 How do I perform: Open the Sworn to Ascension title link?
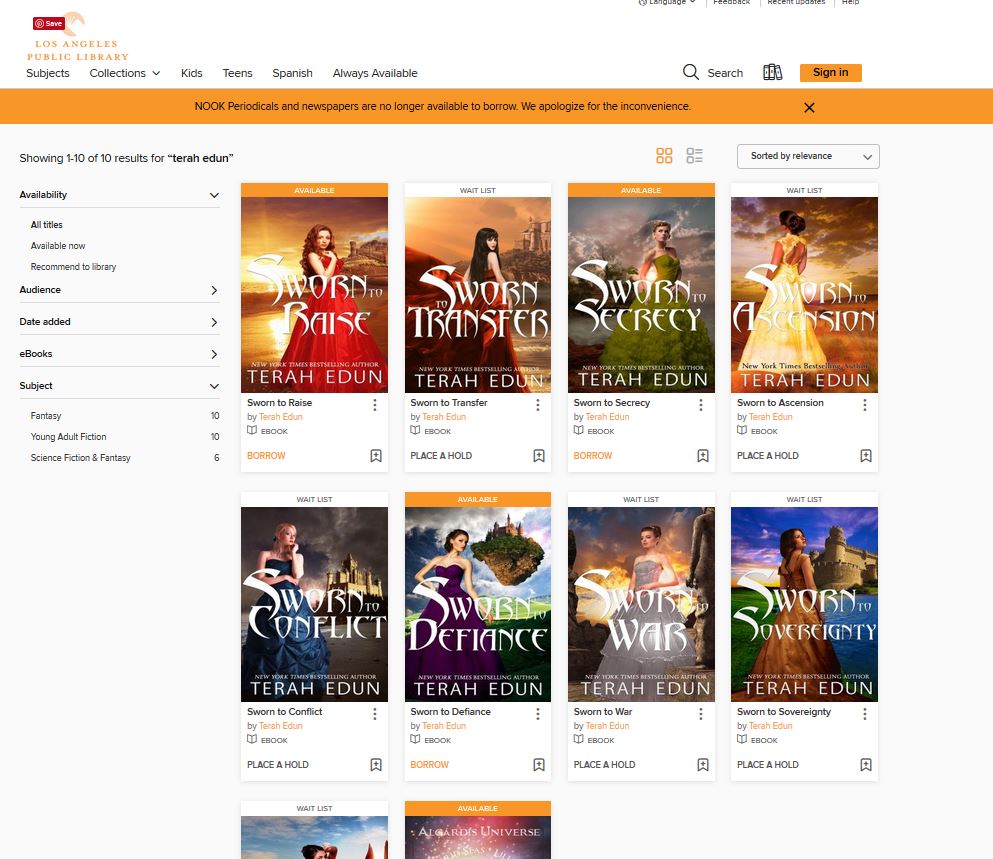tap(780, 402)
